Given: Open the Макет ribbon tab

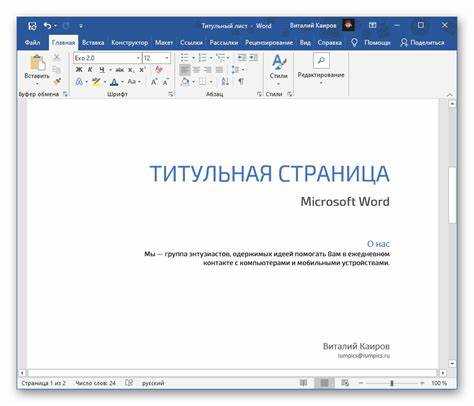Looking at the screenshot, I should 164,43.
